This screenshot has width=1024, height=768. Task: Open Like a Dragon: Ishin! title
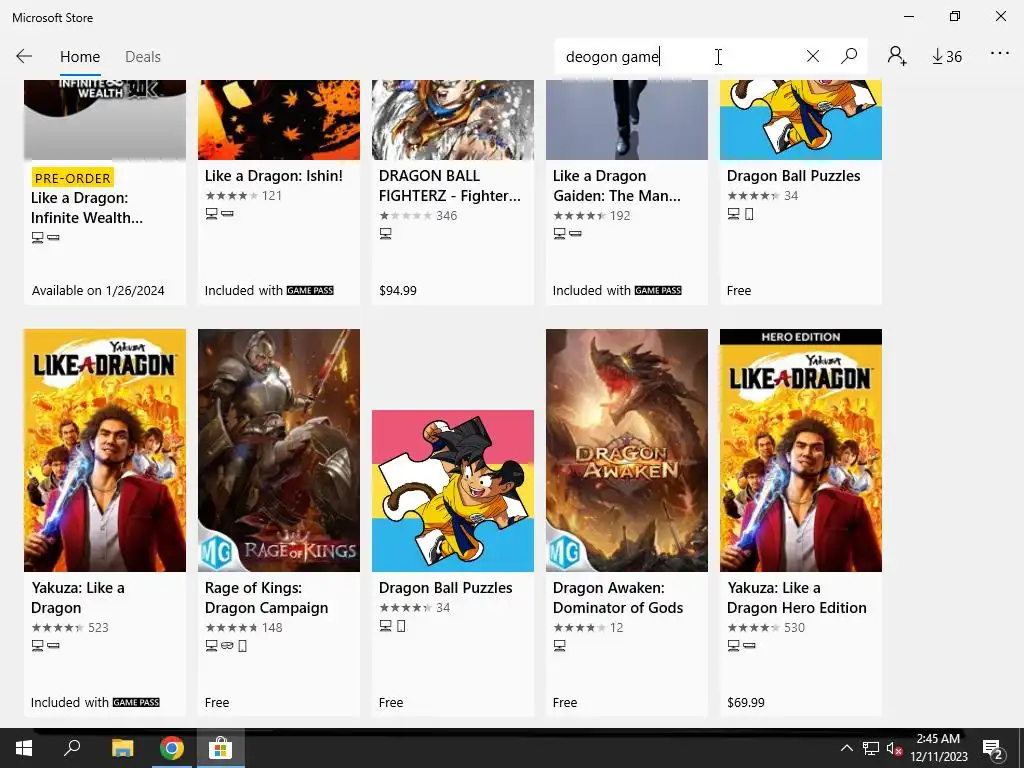(274, 176)
